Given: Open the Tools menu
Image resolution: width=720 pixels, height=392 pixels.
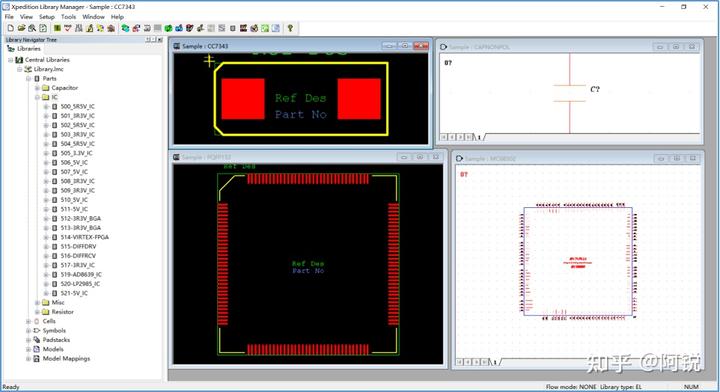Looking at the screenshot, I should (x=68, y=17).
